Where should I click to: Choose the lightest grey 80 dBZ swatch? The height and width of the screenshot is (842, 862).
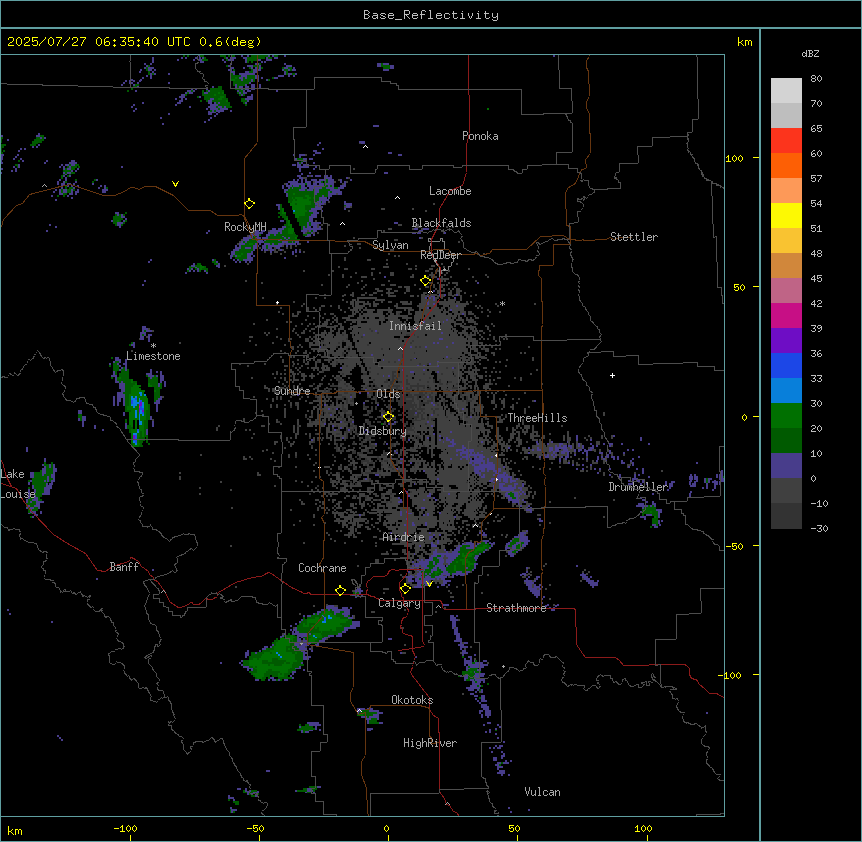coord(786,91)
